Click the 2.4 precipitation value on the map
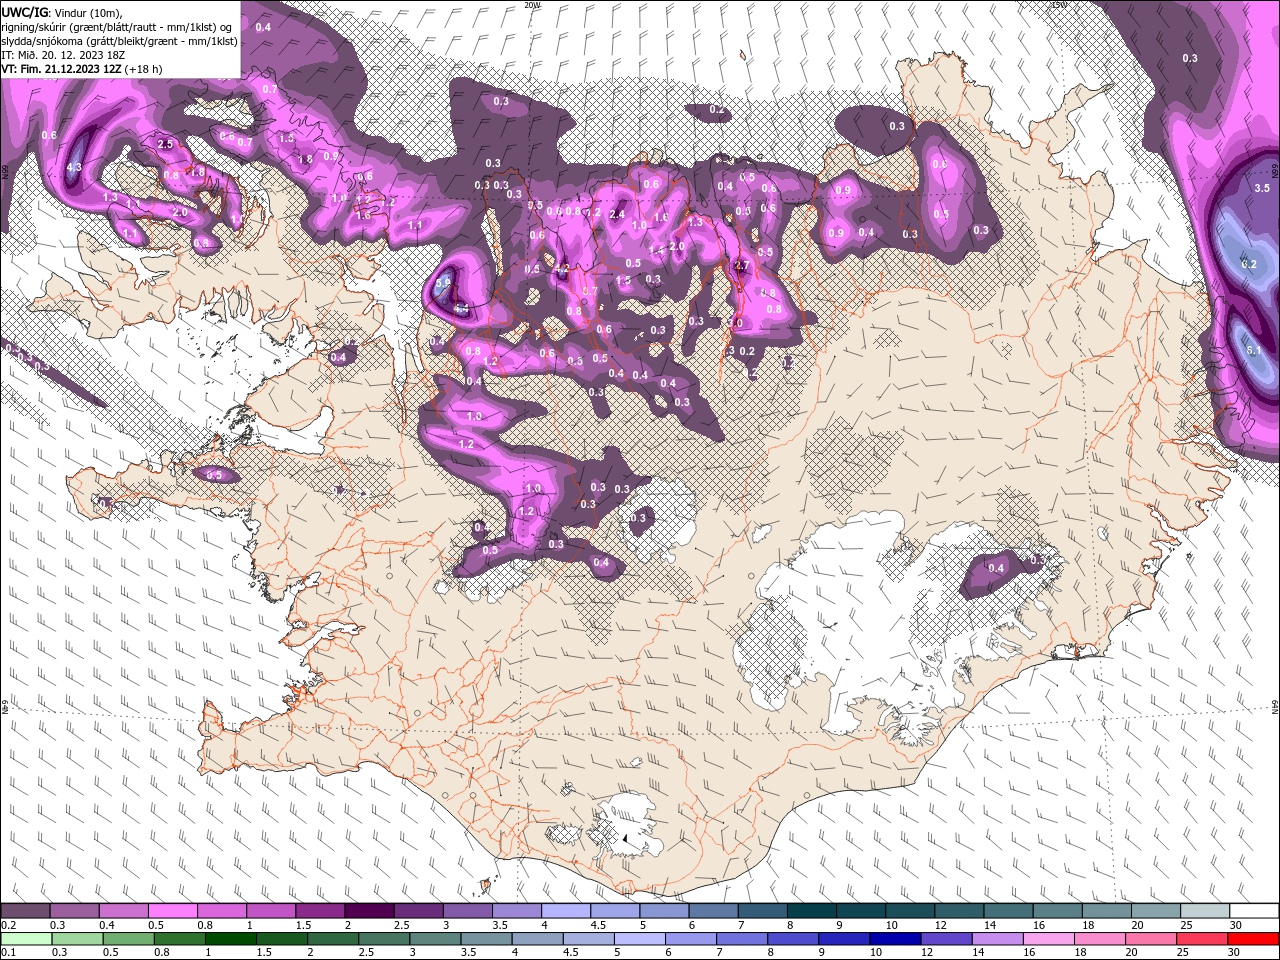Viewport: 1280px width, 960px height. (x=617, y=213)
